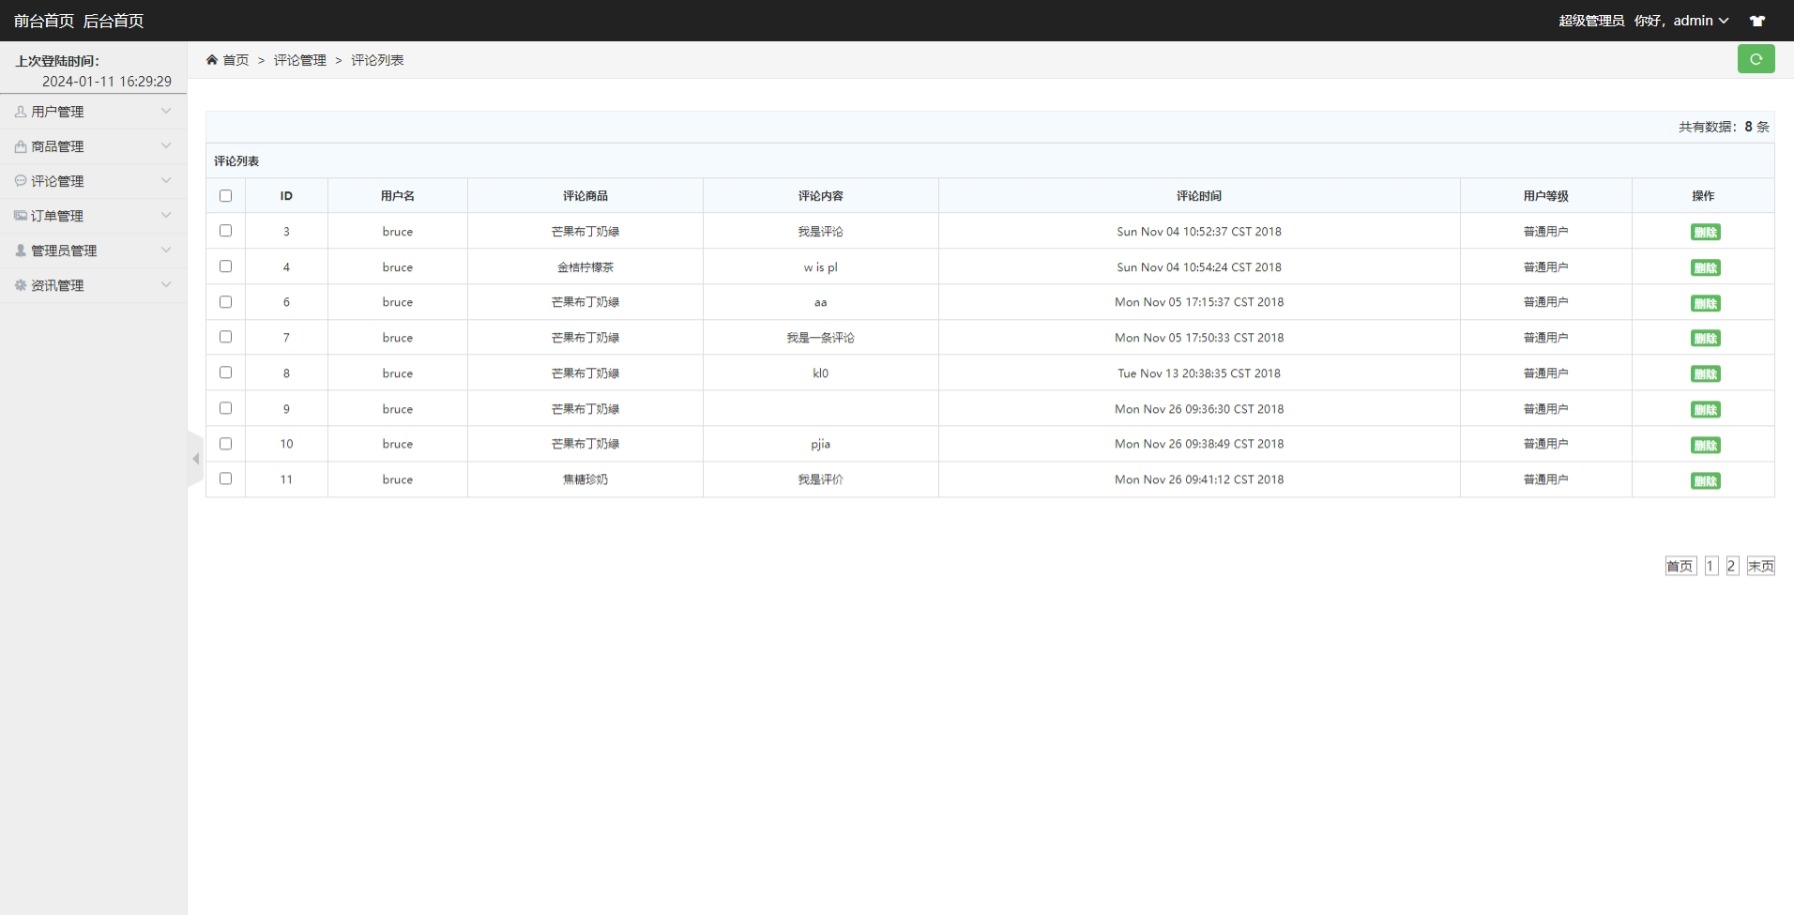Image resolution: width=1794 pixels, height=915 pixels.
Task: Delete the 'w is pl' comment
Action: coord(1705,268)
